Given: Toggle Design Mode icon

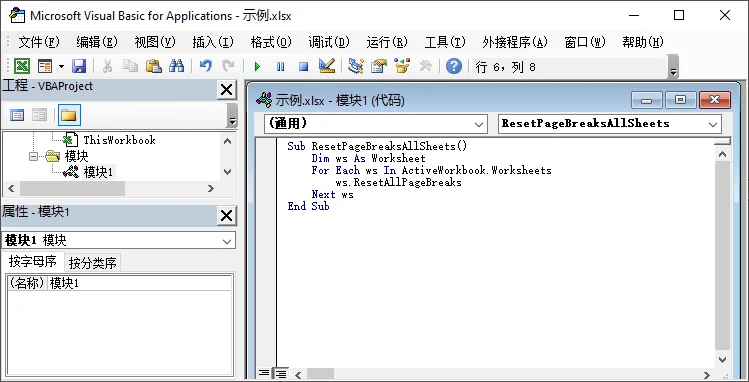Looking at the screenshot, I should pos(327,66).
